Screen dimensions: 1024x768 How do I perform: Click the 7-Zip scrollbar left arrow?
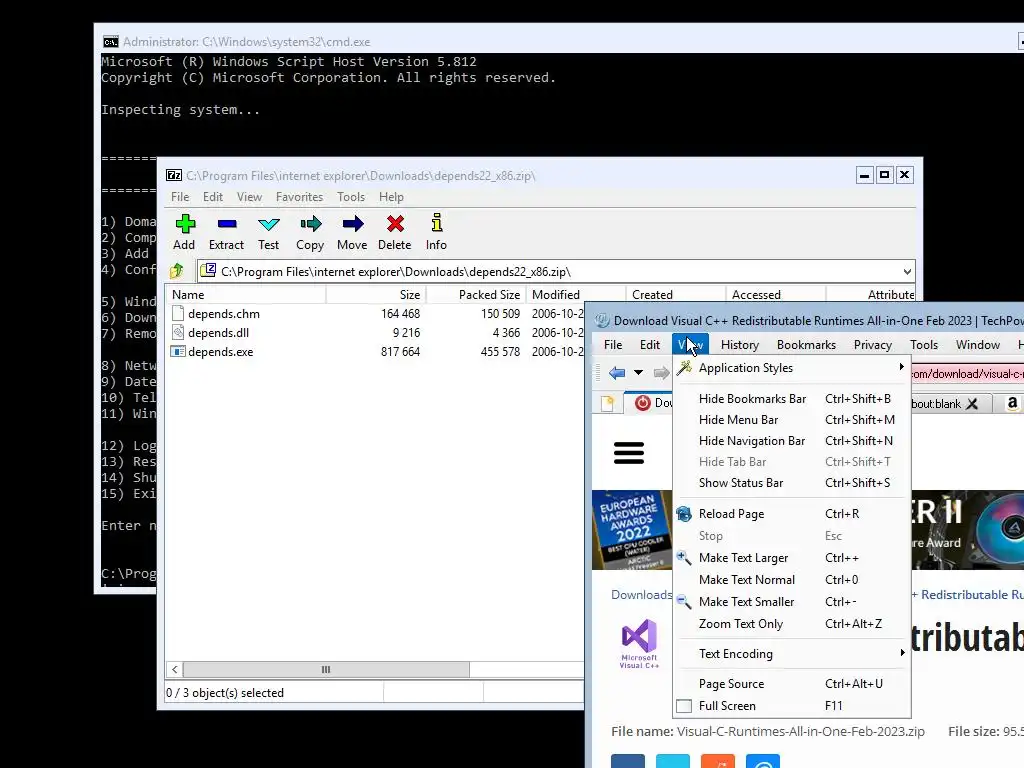click(174, 669)
